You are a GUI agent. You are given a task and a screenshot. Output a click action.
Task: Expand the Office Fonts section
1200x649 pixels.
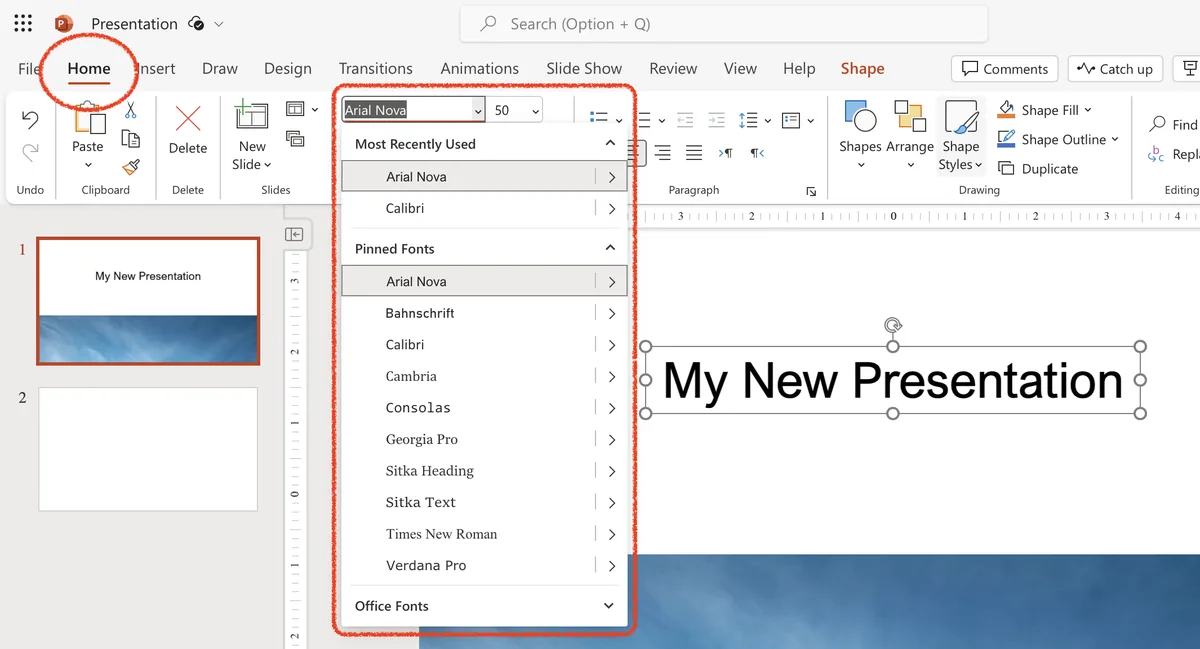coord(609,606)
